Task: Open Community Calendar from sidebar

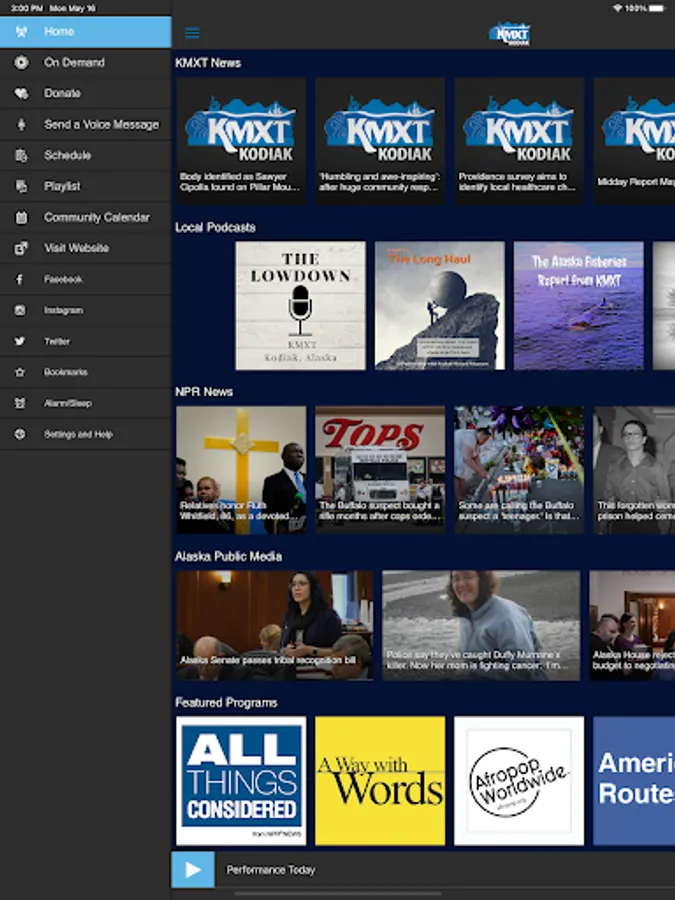Action: click(x=86, y=218)
